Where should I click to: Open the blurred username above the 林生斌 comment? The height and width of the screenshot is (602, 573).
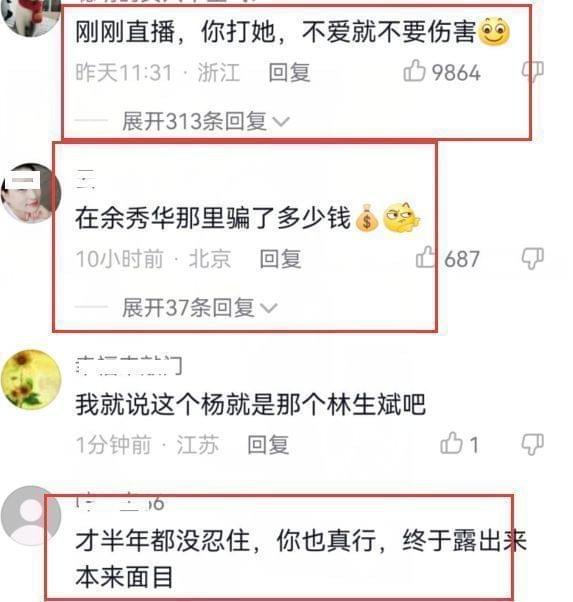(129, 365)
